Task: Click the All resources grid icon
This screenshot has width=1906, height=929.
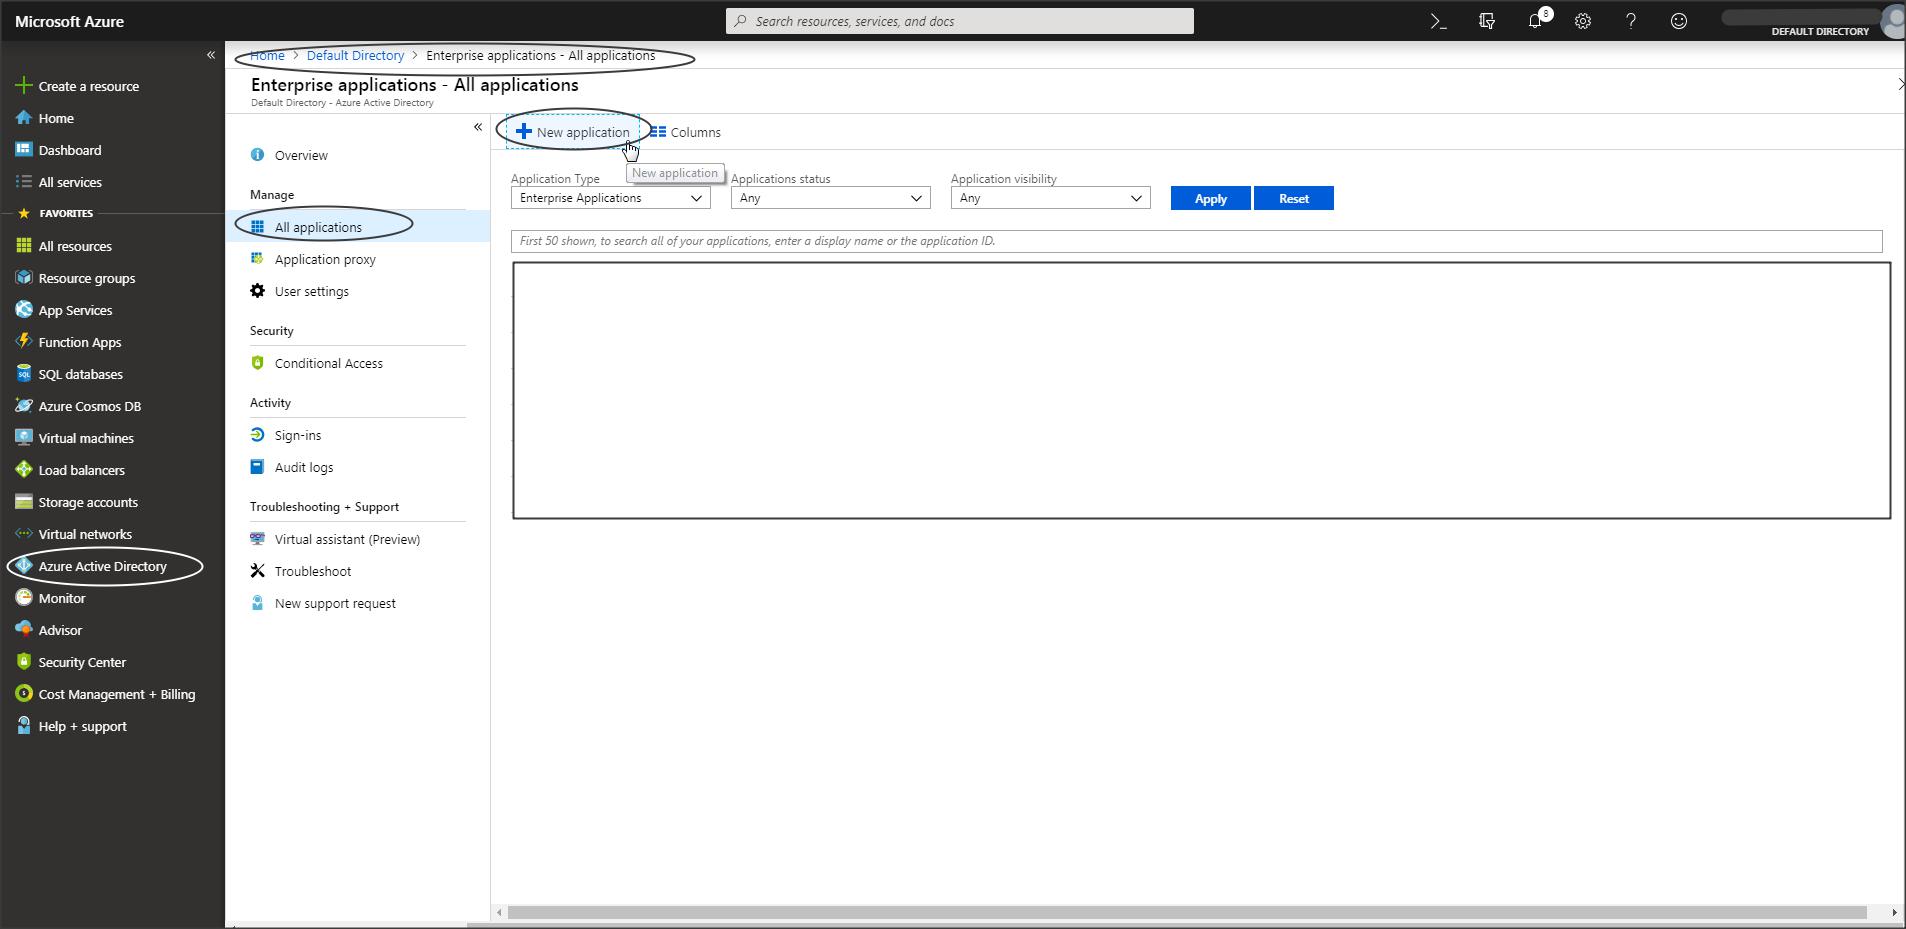Action: pos(24,246)
